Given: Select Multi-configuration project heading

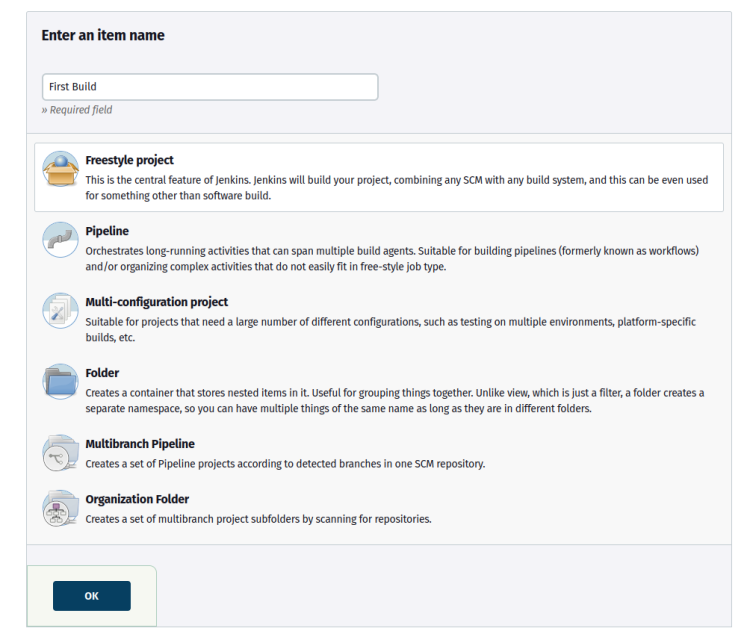Looking at the screenshot, I should [156, 302].
